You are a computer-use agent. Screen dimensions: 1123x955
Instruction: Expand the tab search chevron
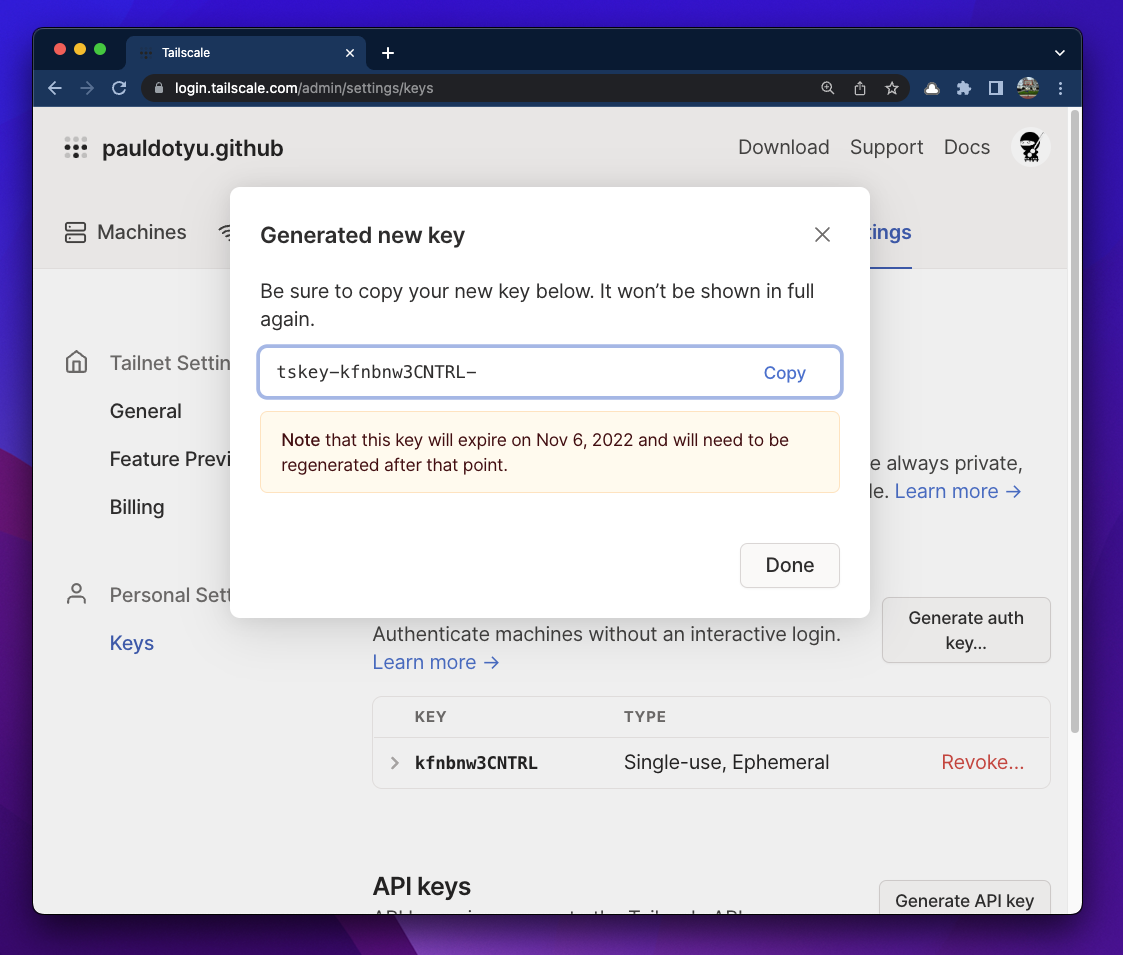coord(1060,52)
